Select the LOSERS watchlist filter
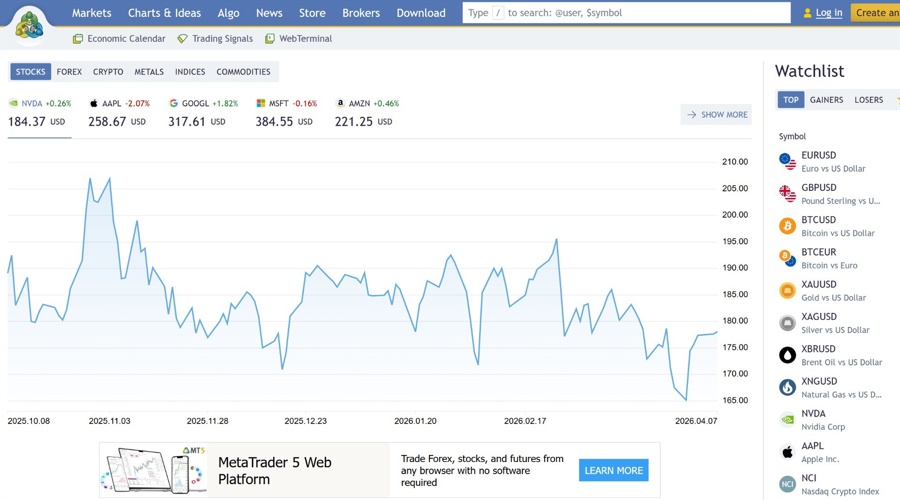 point(868,100)
